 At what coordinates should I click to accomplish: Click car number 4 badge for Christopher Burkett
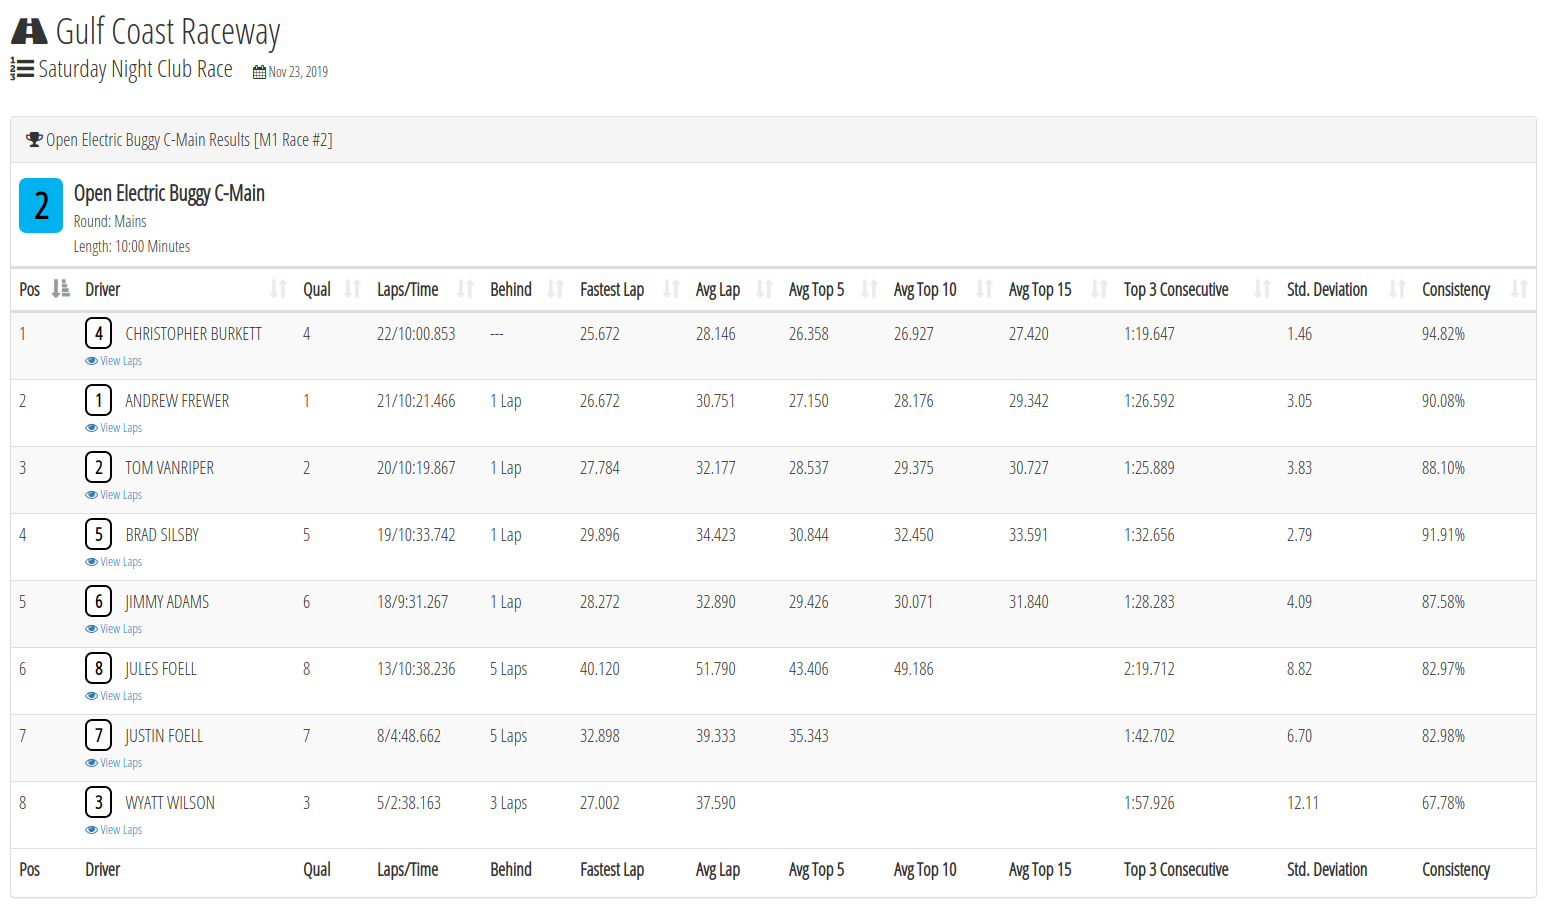tap(98, 333)
